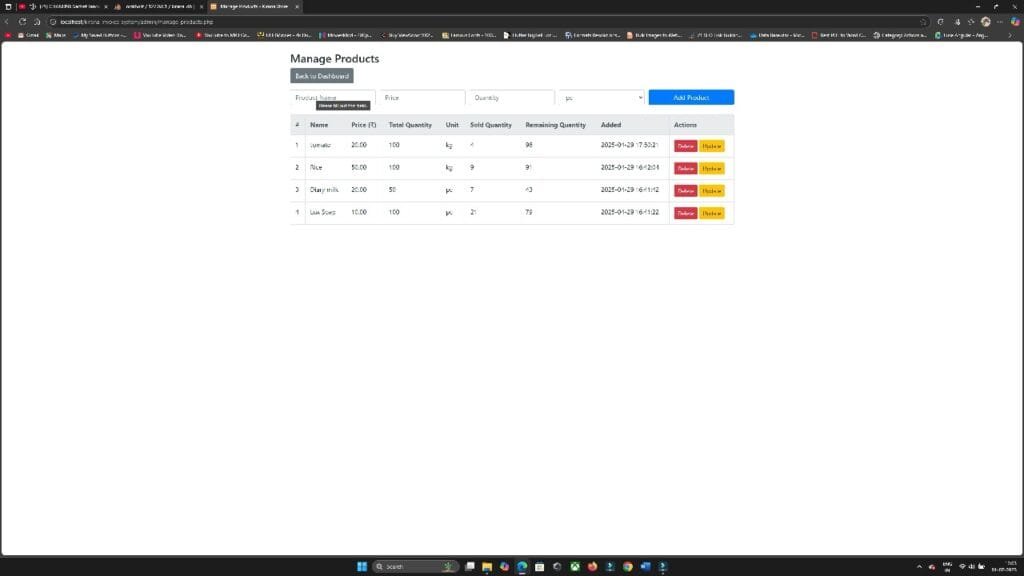Open the Chrome profile avatar
This screenshot has width=1024, height=576.
pos(985,21)
